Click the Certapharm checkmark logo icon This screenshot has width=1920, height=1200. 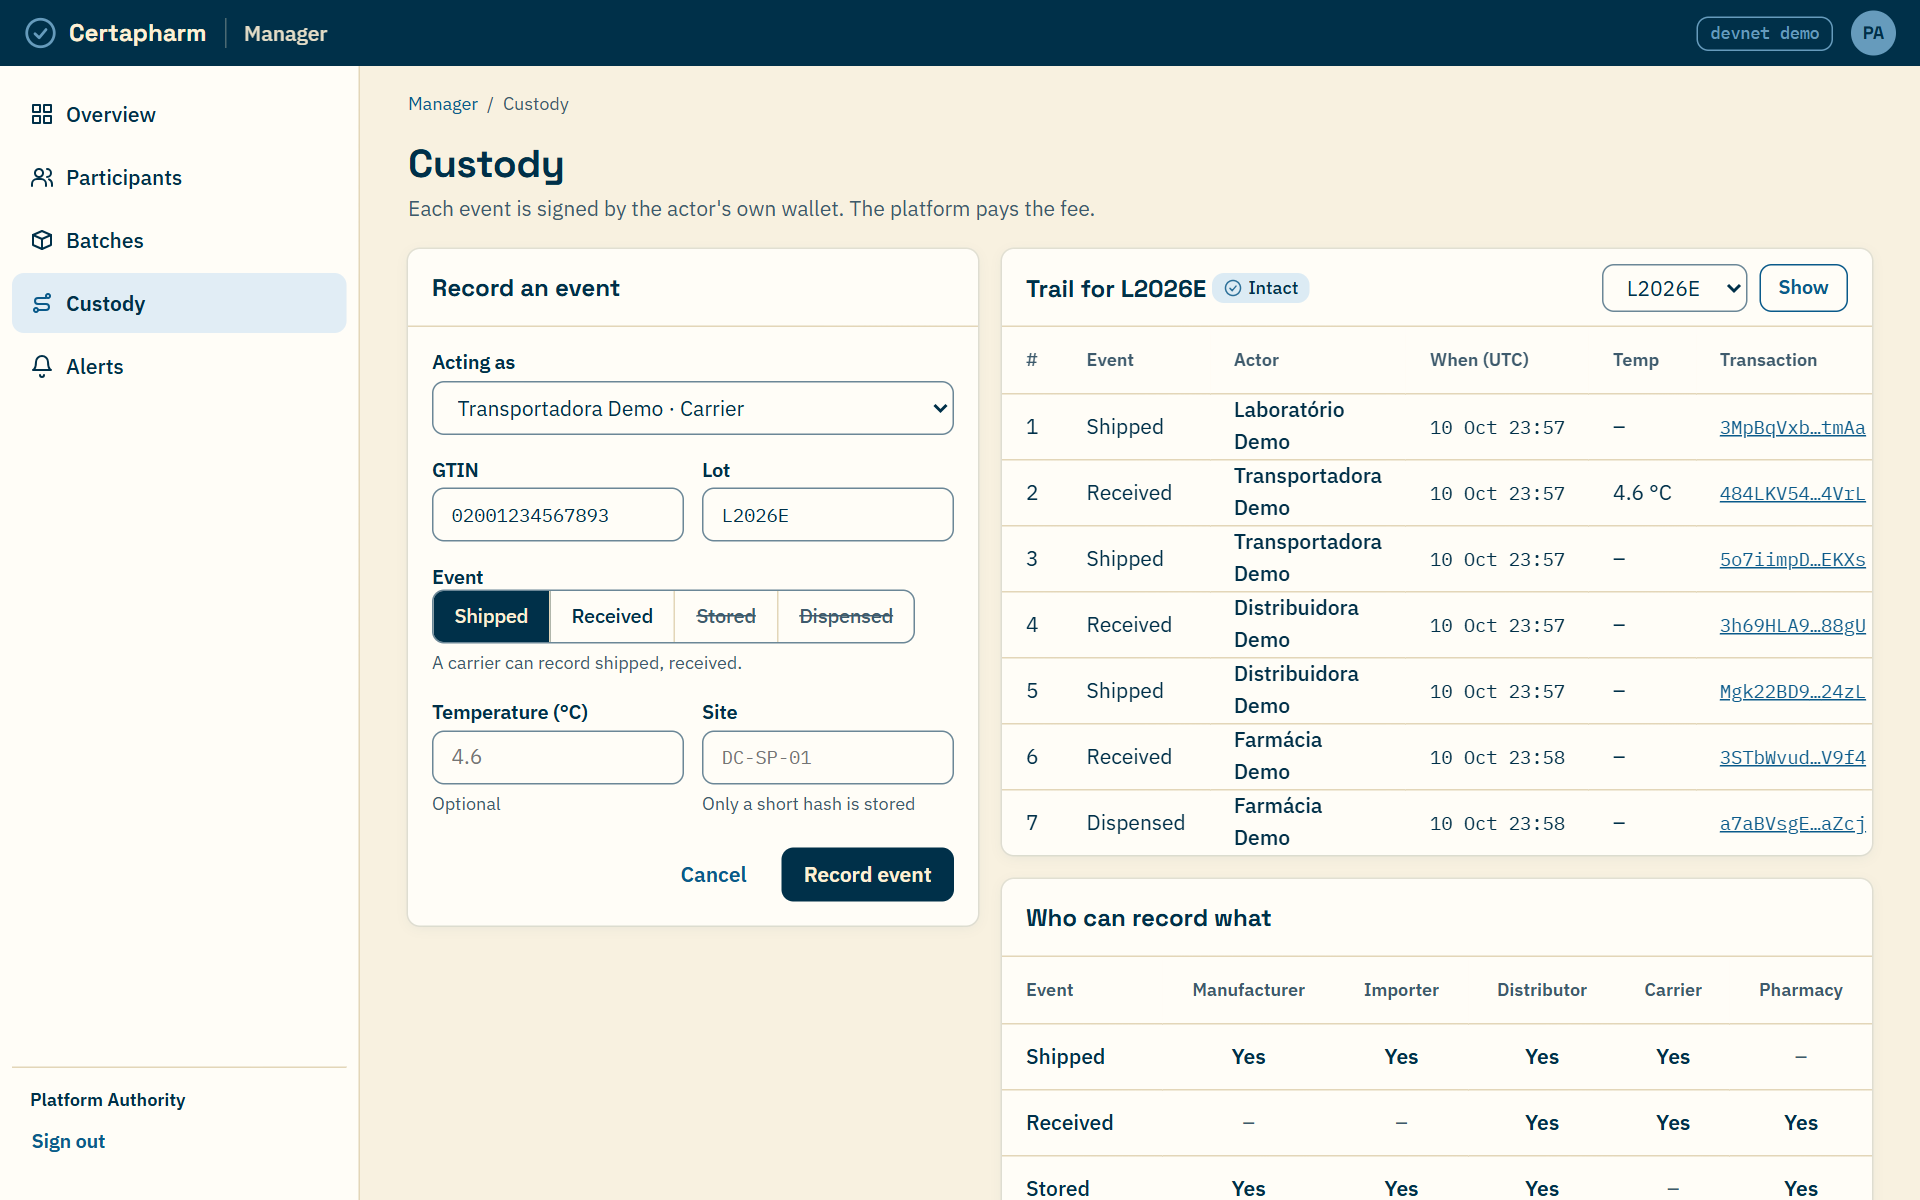(x=40, y=33)
